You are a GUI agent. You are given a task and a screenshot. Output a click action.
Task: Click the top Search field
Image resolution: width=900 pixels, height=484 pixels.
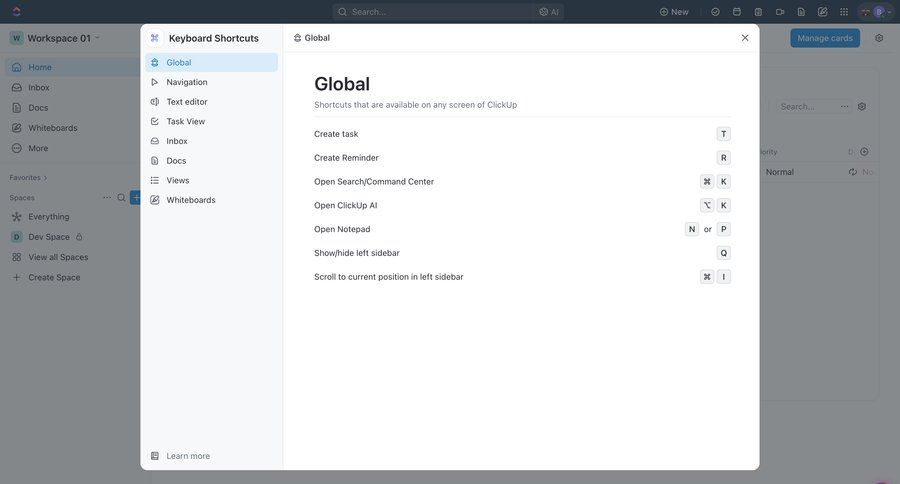[435, 12]
